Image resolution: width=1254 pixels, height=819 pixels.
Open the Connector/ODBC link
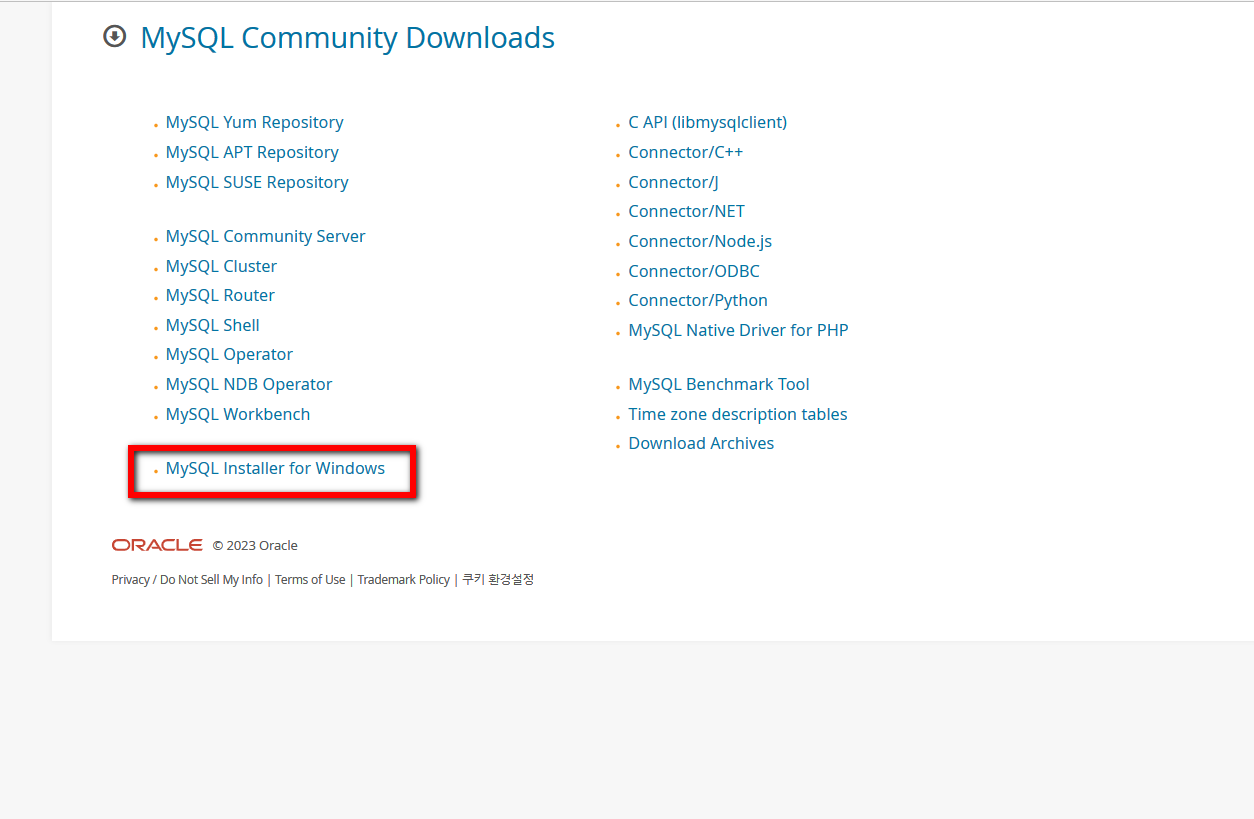(x=694, y=272)
